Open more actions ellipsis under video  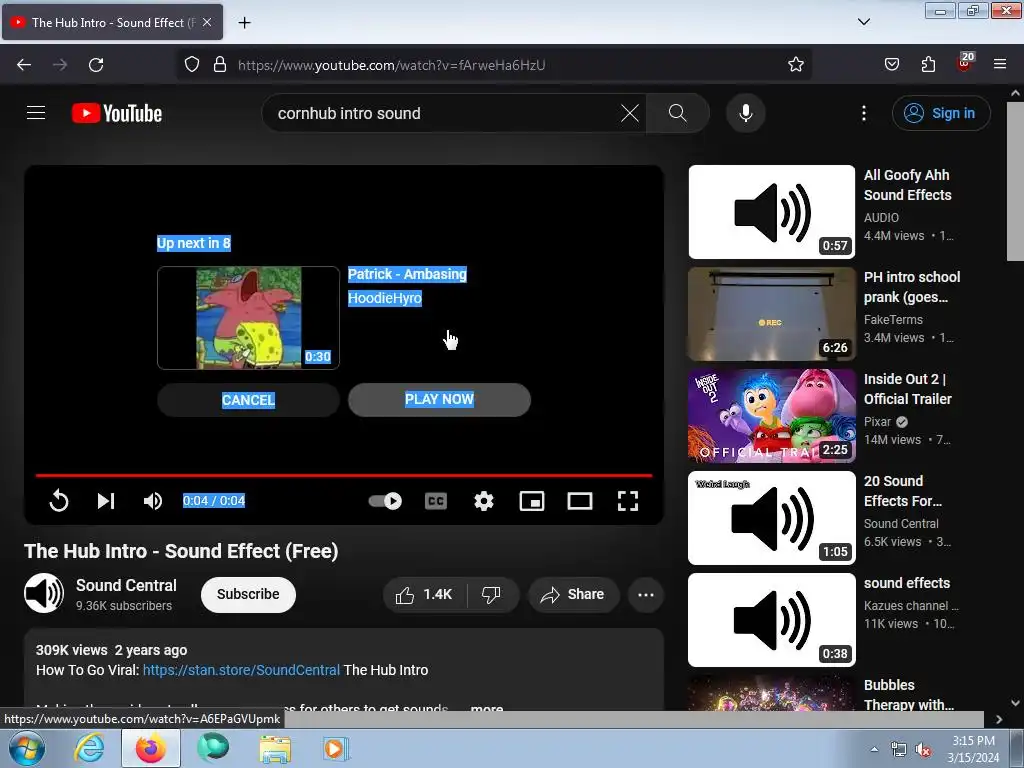[645, 594]
